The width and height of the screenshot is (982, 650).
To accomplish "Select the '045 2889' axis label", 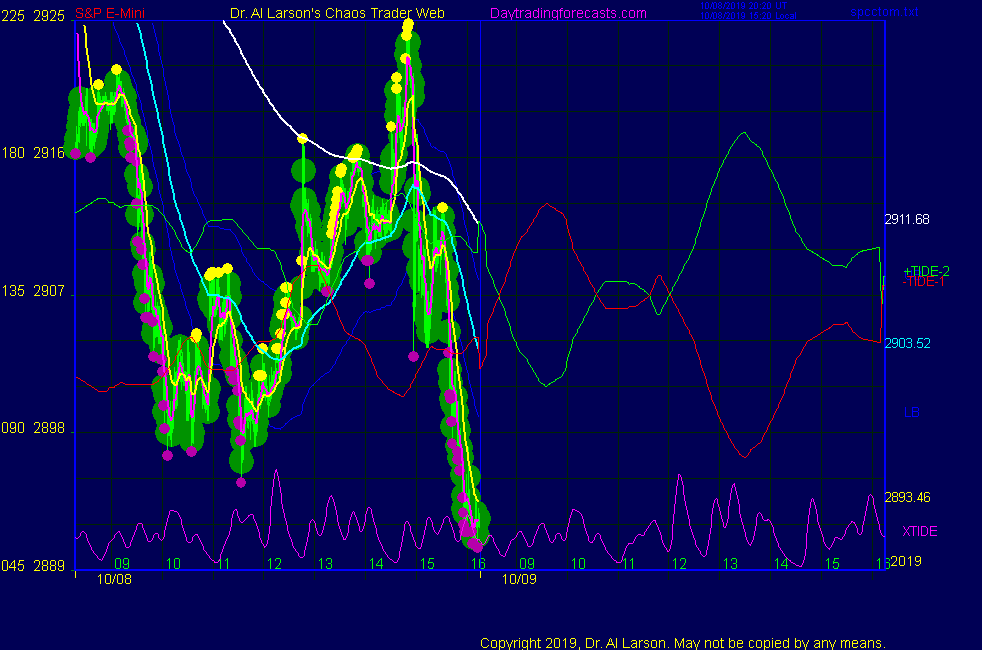I will point(33,566).
